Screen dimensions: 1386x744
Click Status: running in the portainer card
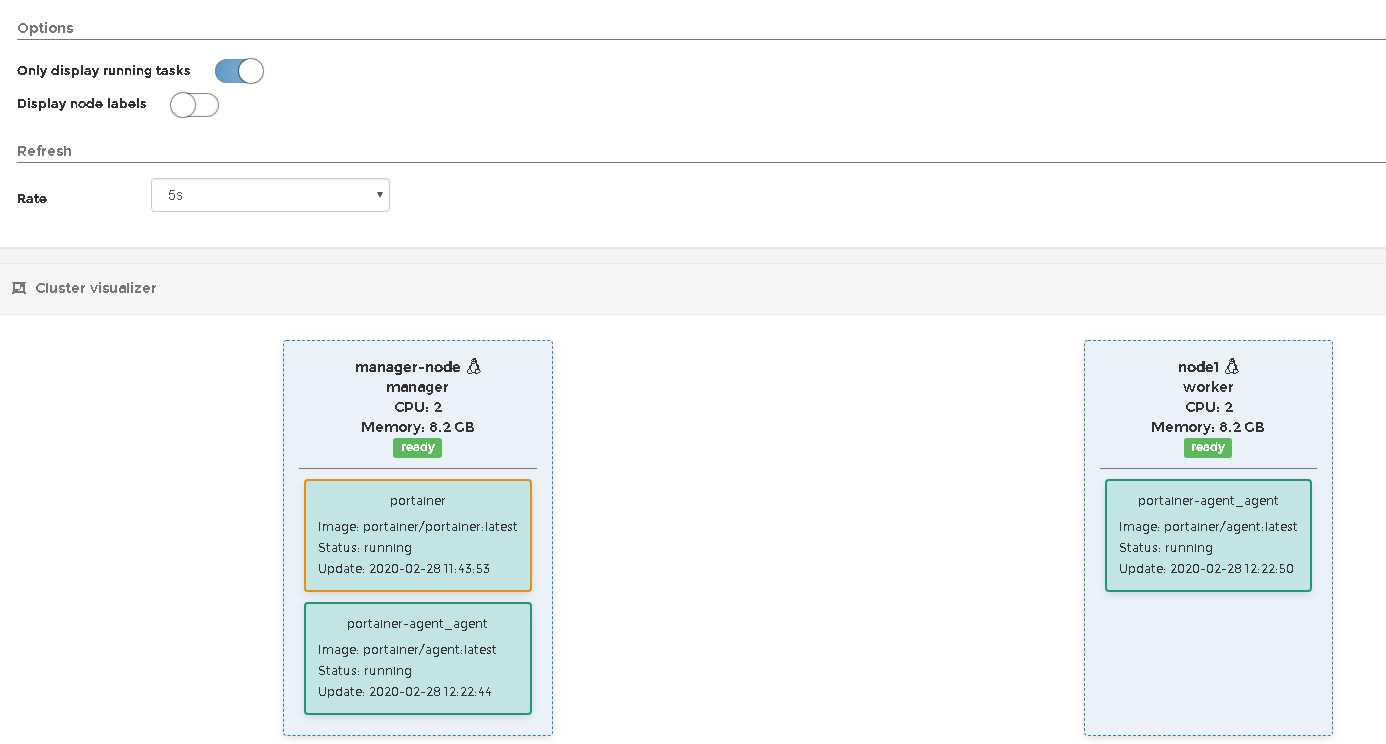365,548
